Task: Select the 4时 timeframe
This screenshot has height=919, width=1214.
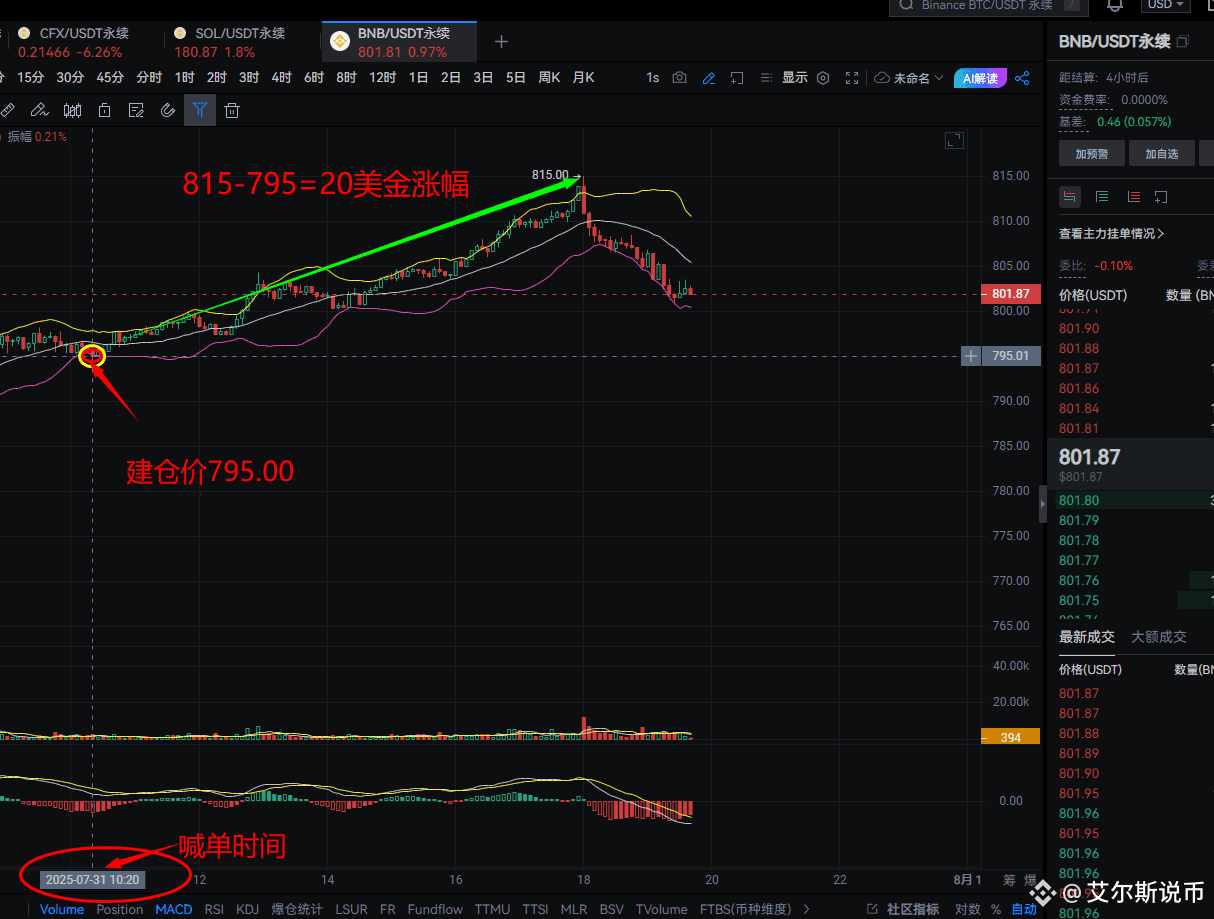Action: 281,78
